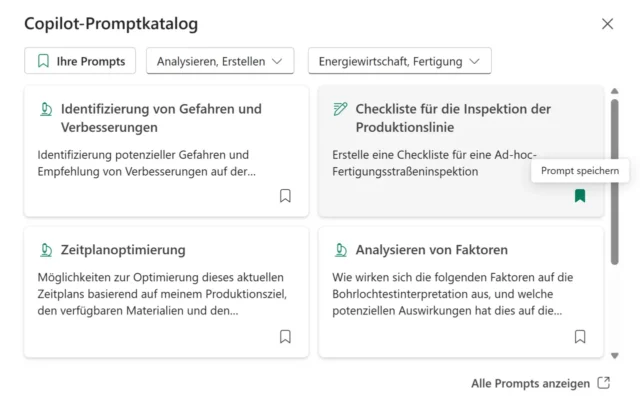The width and height of the screenshot is (640, 405).
Task: Close the Copilot-Promptkatalog dialog
Action: pos(607,24)
